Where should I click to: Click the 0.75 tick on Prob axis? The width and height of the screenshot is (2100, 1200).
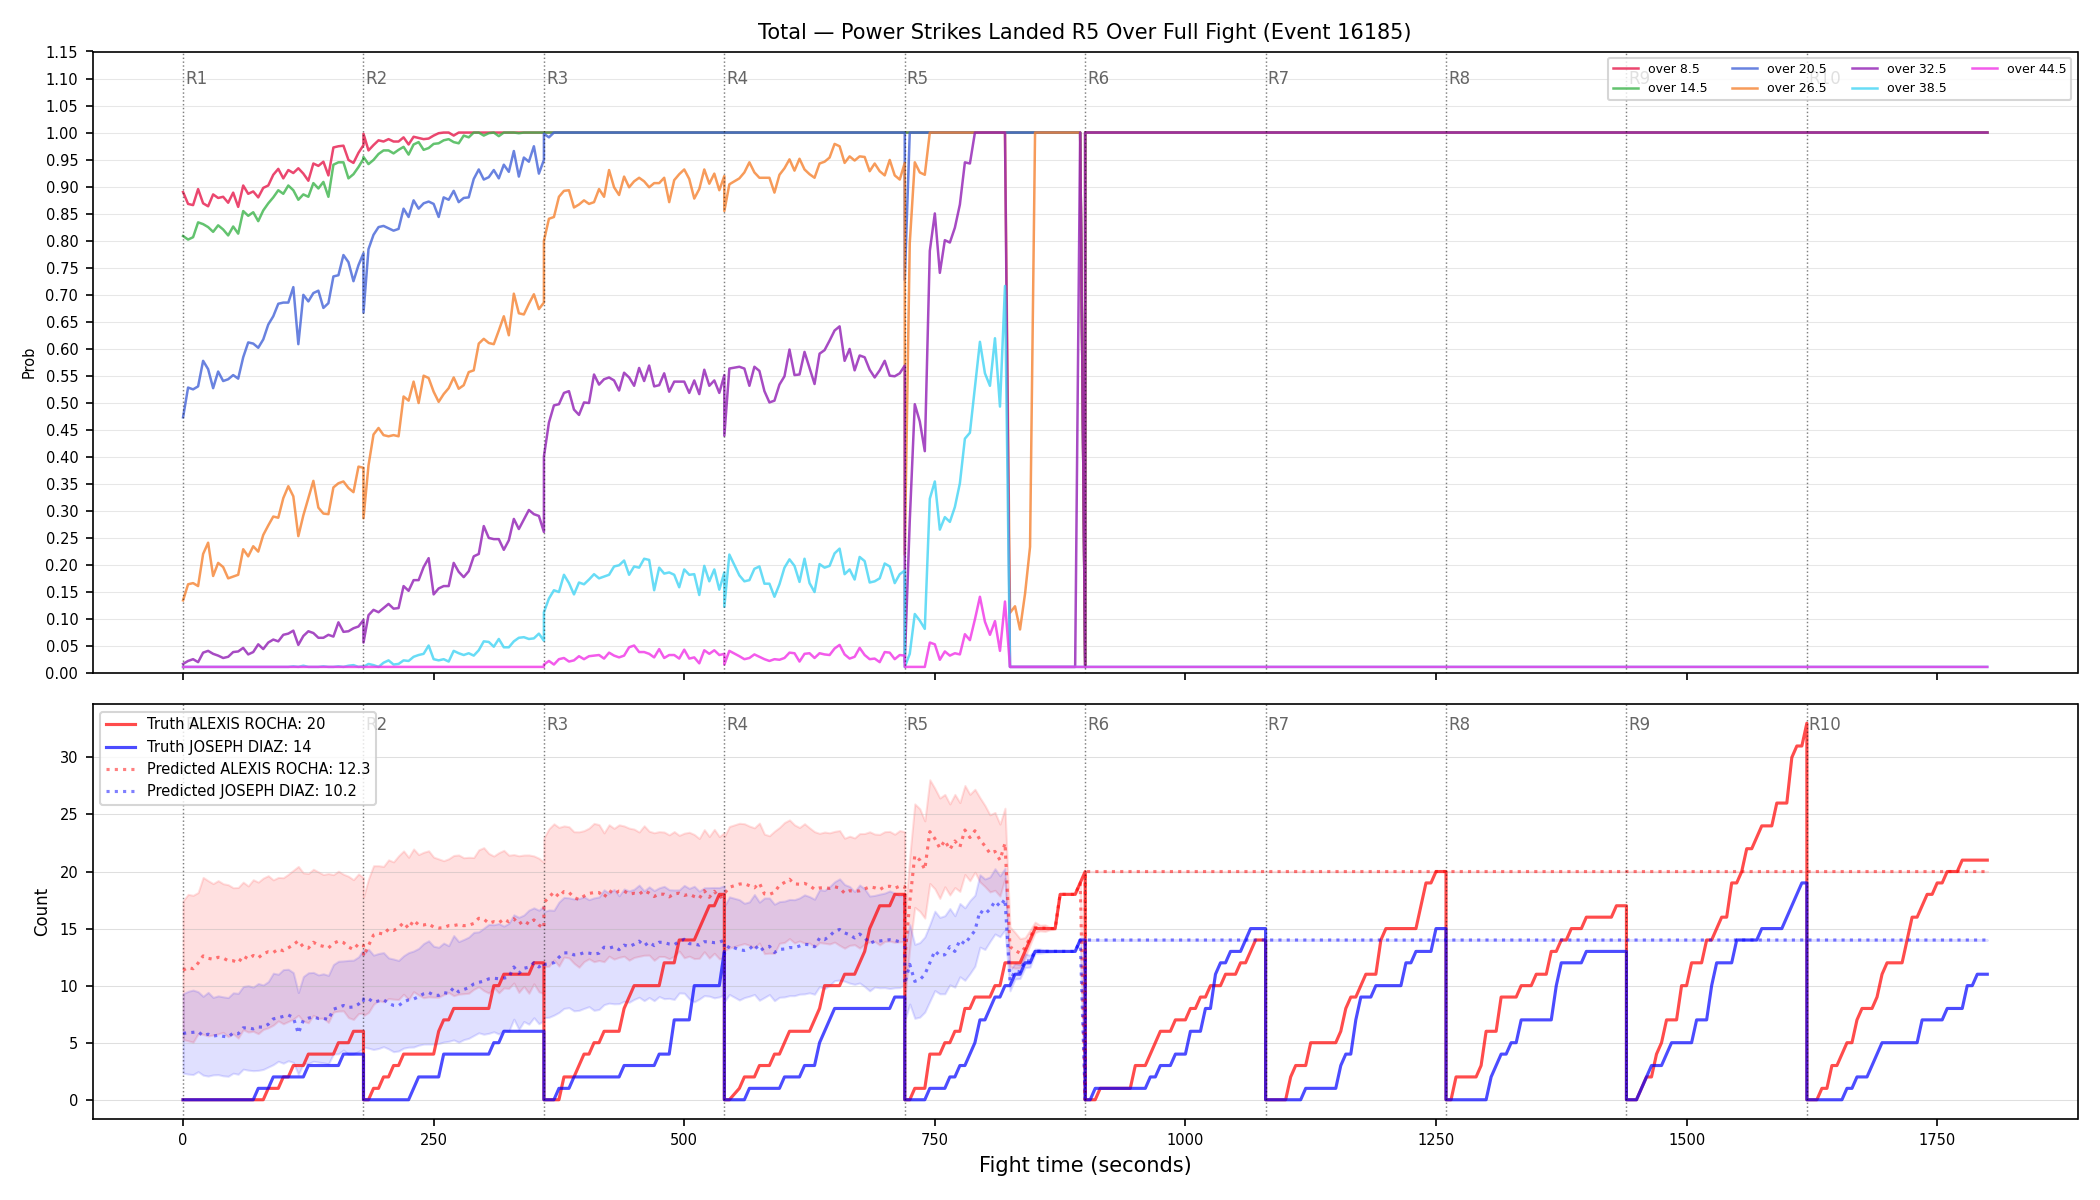pos(61,268)
